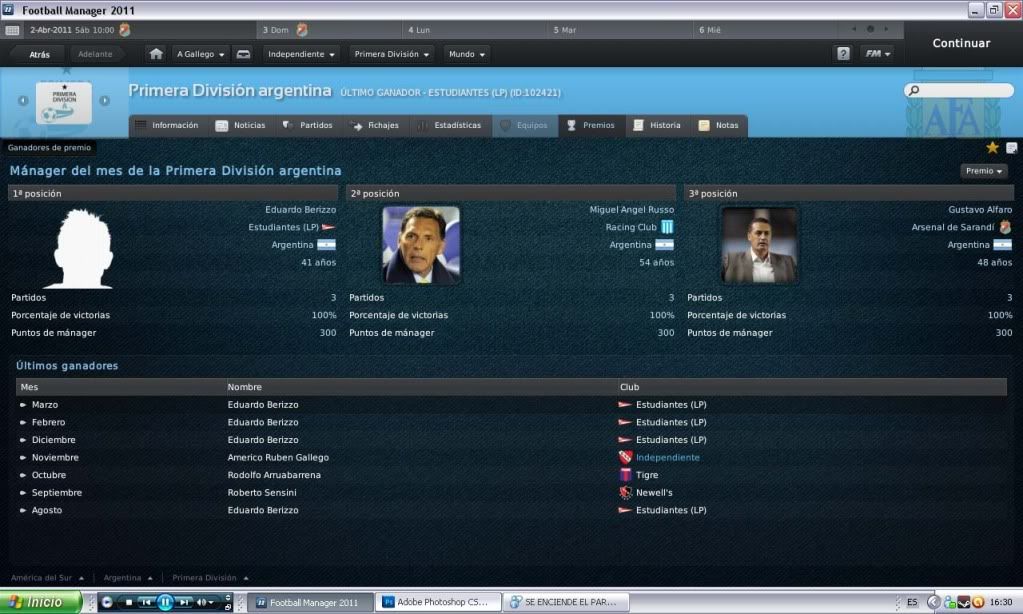Open Rodolfo Arruabarrena in winners list

click(274, 475)
